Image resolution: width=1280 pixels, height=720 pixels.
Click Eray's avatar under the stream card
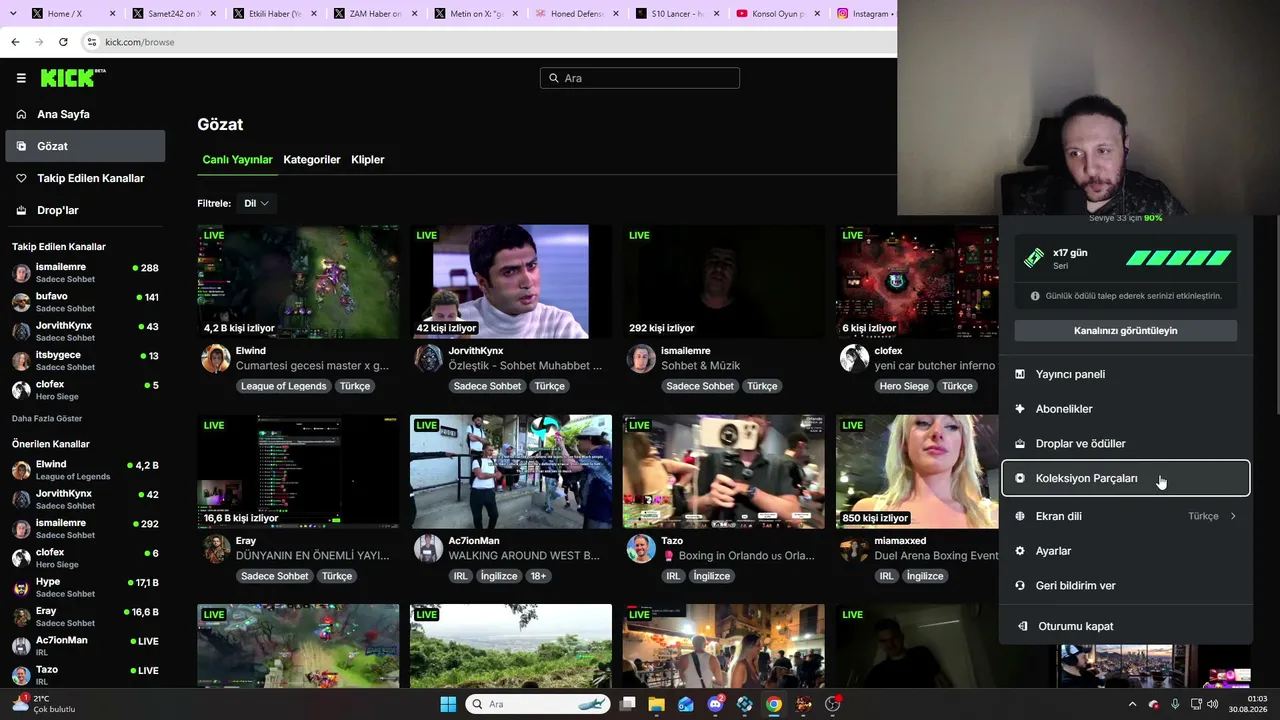coord(216,549)
